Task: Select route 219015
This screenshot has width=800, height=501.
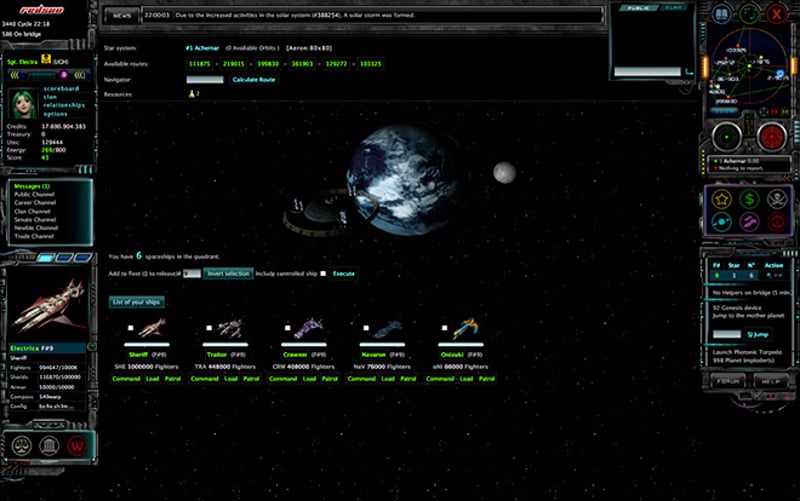Action: coord(234,64)
